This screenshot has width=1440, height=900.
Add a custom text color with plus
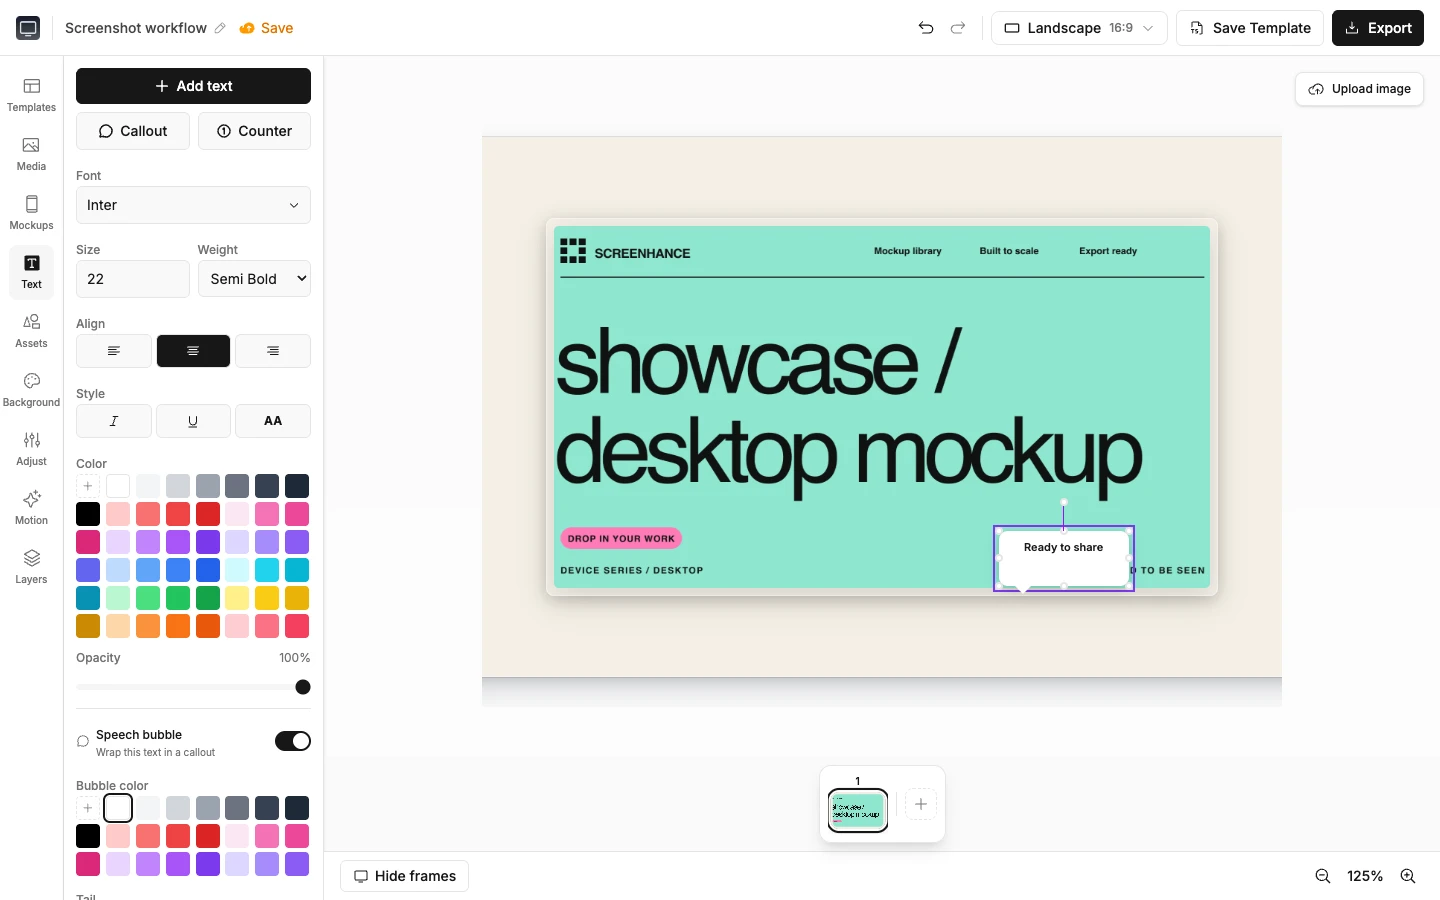click(88, 486)
